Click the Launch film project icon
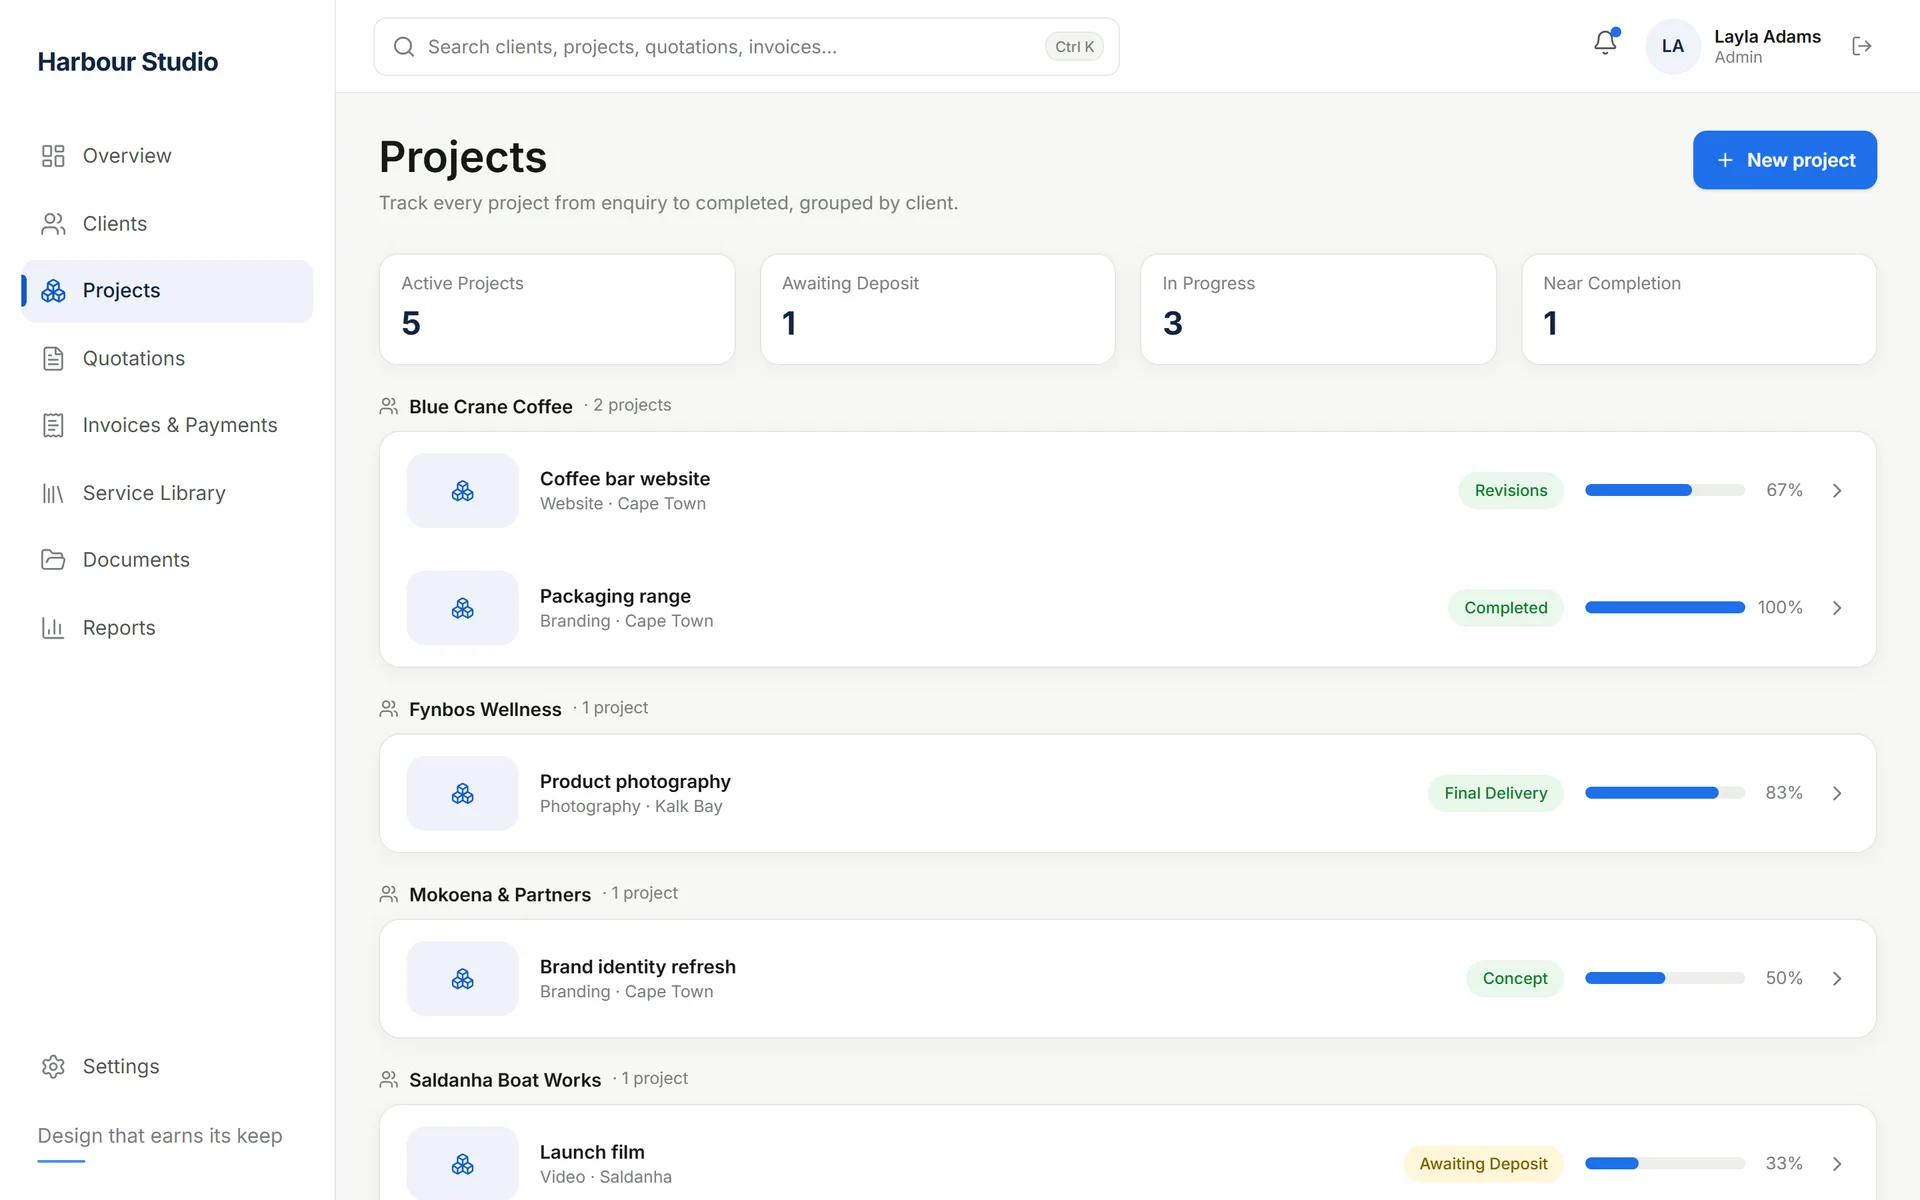Image resolution: width=1920 pixels, height=1200 pixels. point(462,1164)
